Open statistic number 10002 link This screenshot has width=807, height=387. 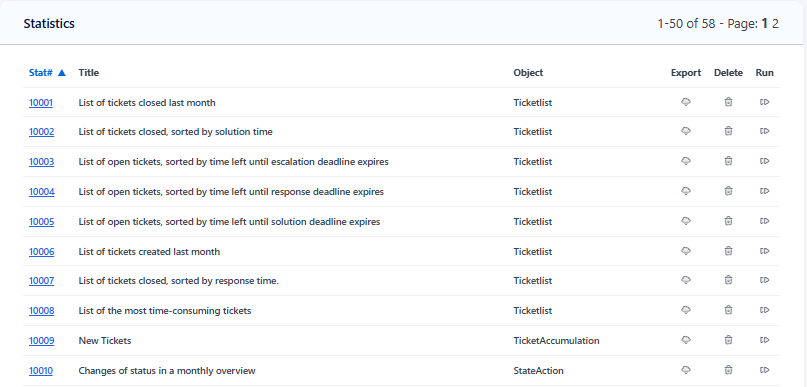pyautogui.click(x=41, y=132)
